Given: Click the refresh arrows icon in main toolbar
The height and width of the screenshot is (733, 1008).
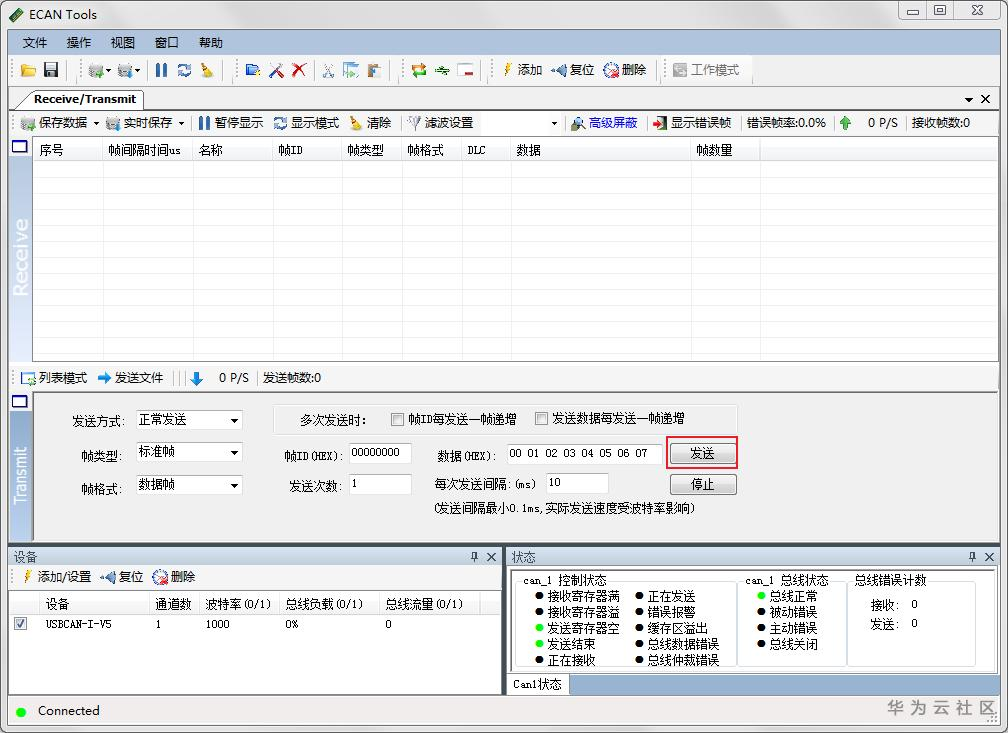Looking at the screenshot, I should click(184, 69).
